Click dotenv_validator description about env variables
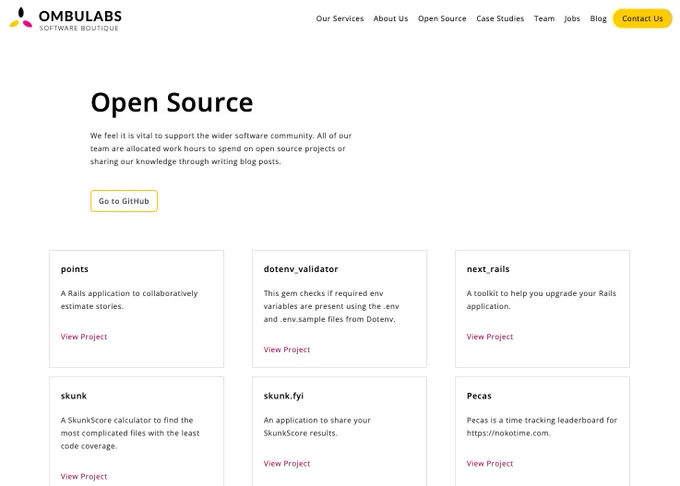Viewport: 680px width, 486px height. 331,307
